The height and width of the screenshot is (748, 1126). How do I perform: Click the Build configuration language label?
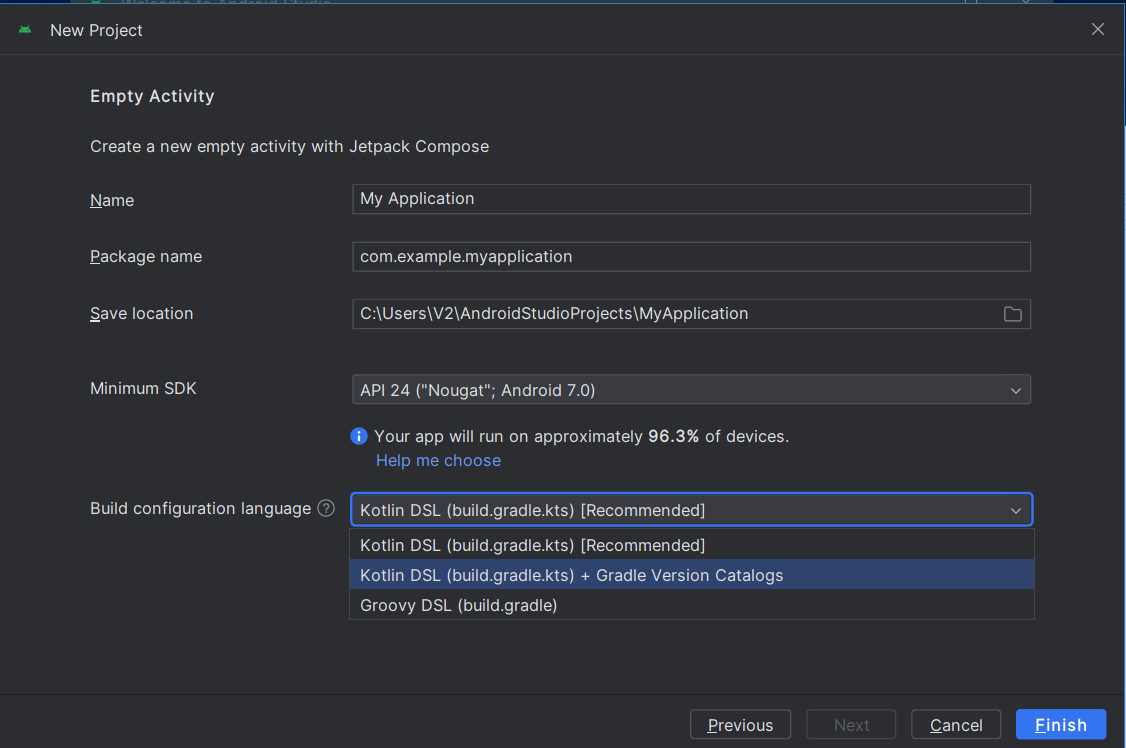tap(200, 508)
